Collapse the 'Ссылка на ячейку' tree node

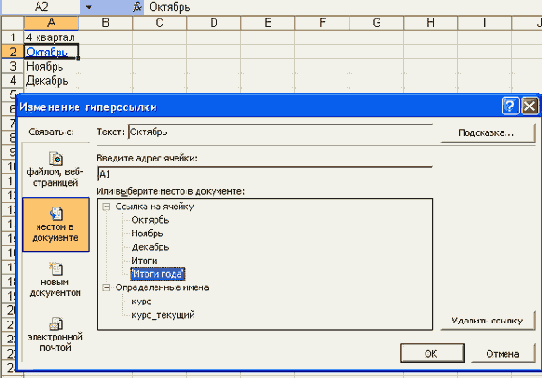click(106, 207)
